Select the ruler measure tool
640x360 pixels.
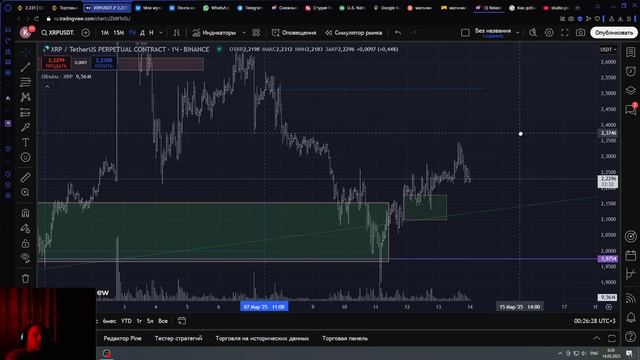pyautogui.click(x=25, y=177)
